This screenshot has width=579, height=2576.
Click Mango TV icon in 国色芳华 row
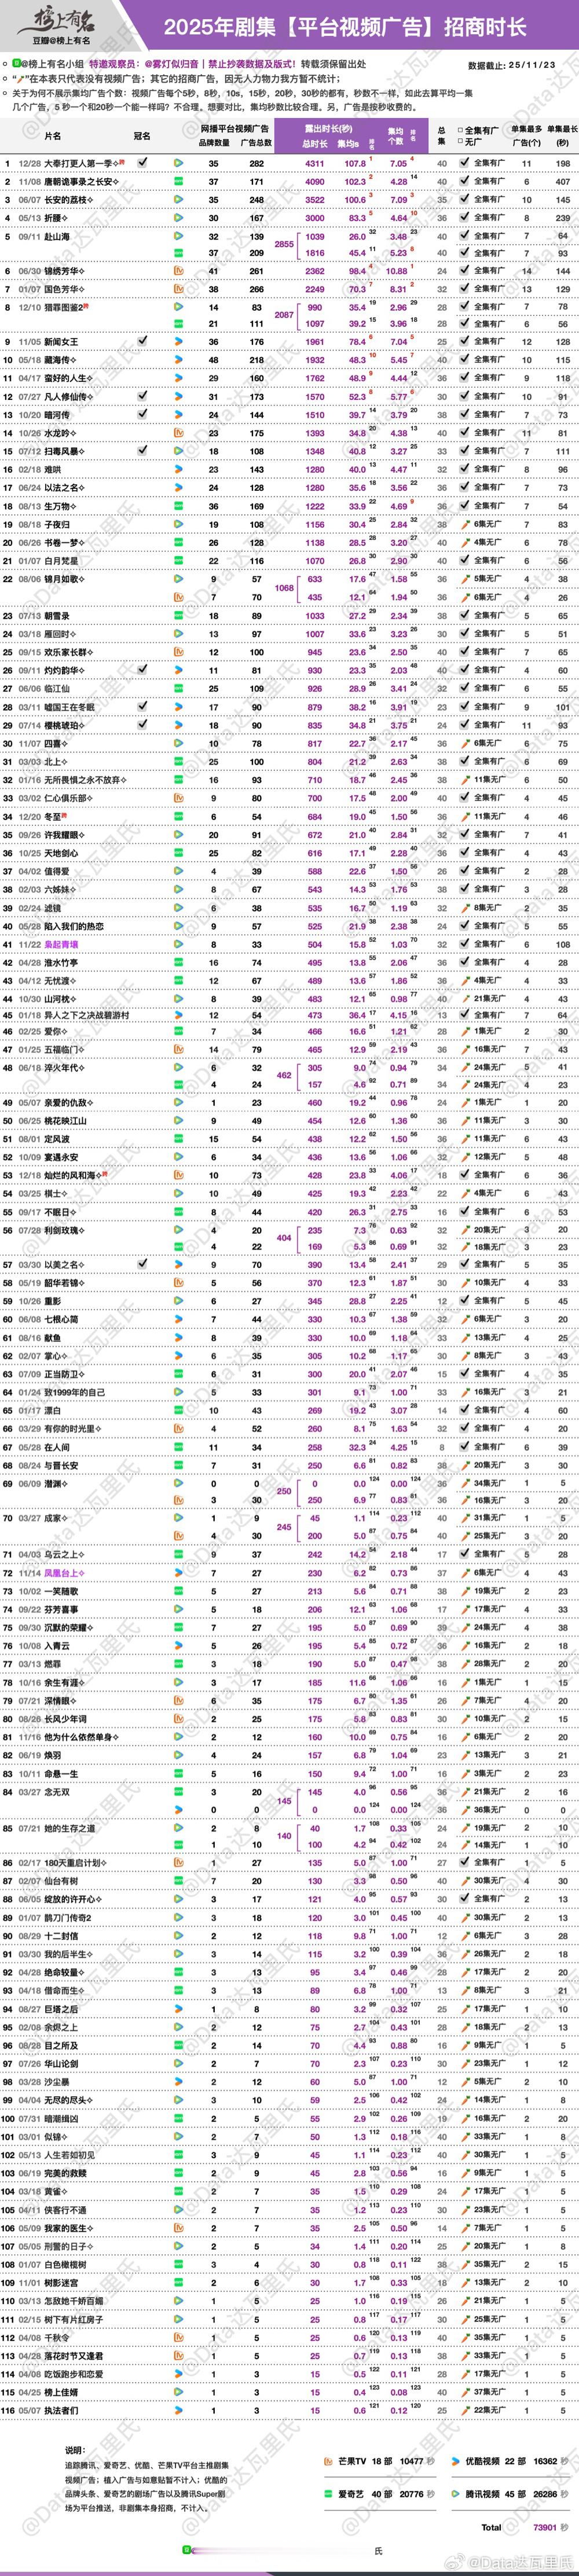pos(179,289)
